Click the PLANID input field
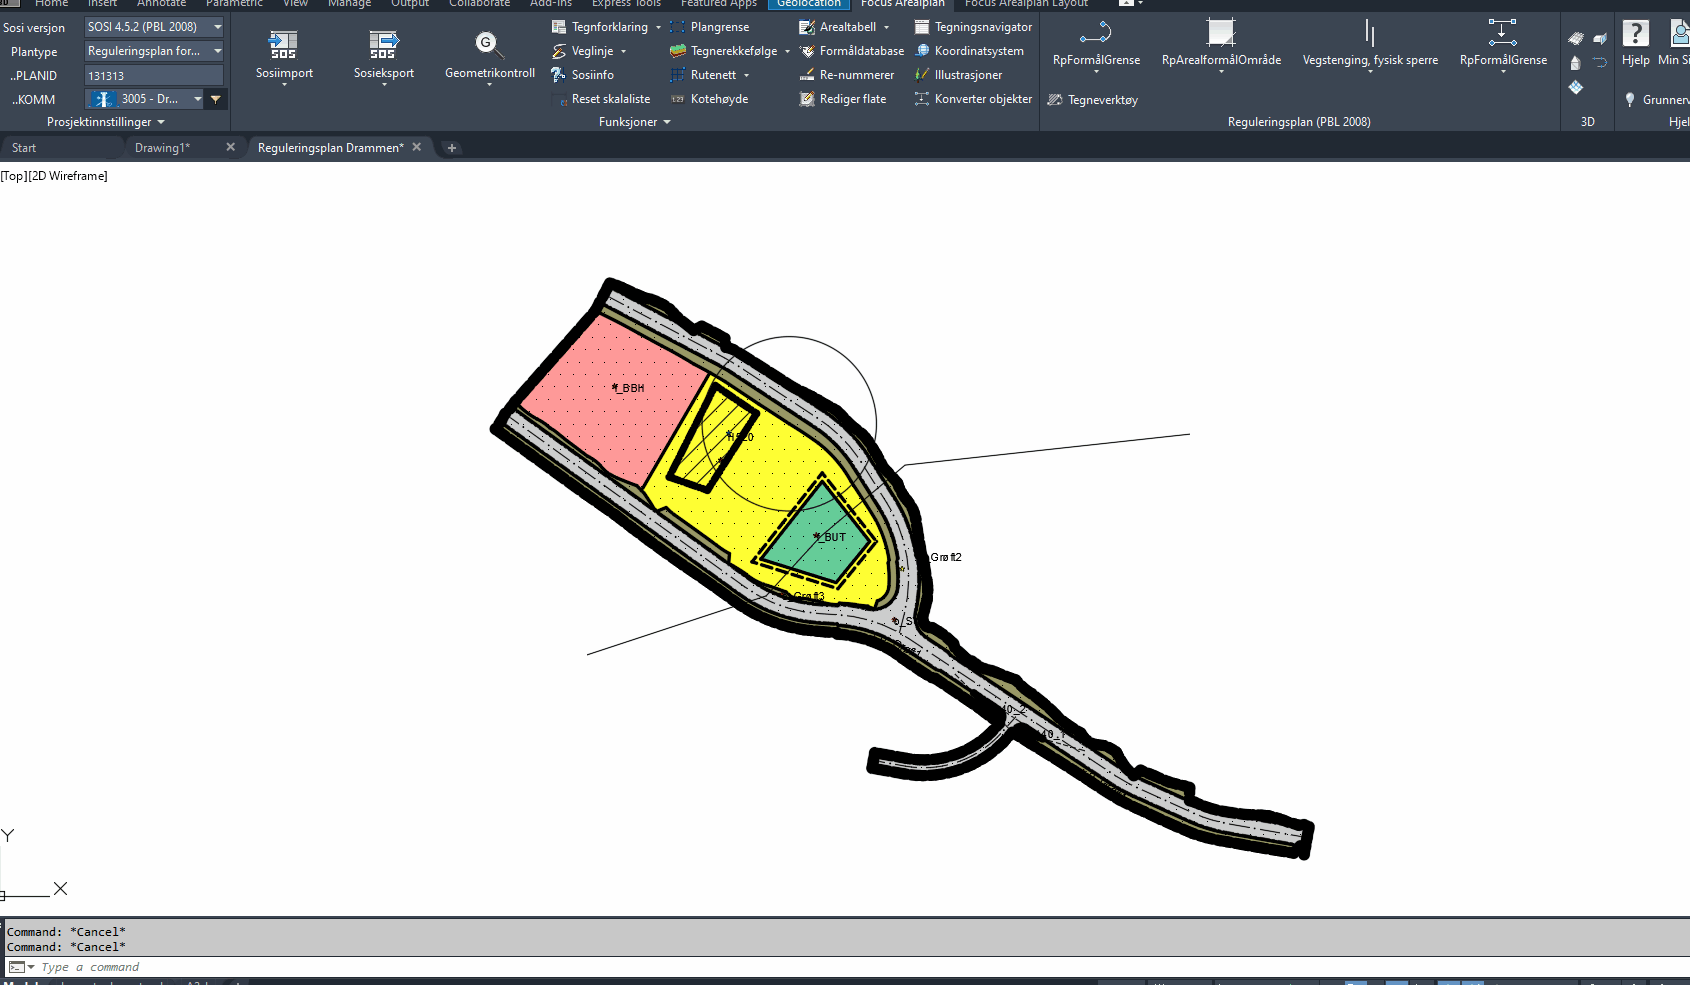Viewport: 1690px width, 985px height. 153,76
